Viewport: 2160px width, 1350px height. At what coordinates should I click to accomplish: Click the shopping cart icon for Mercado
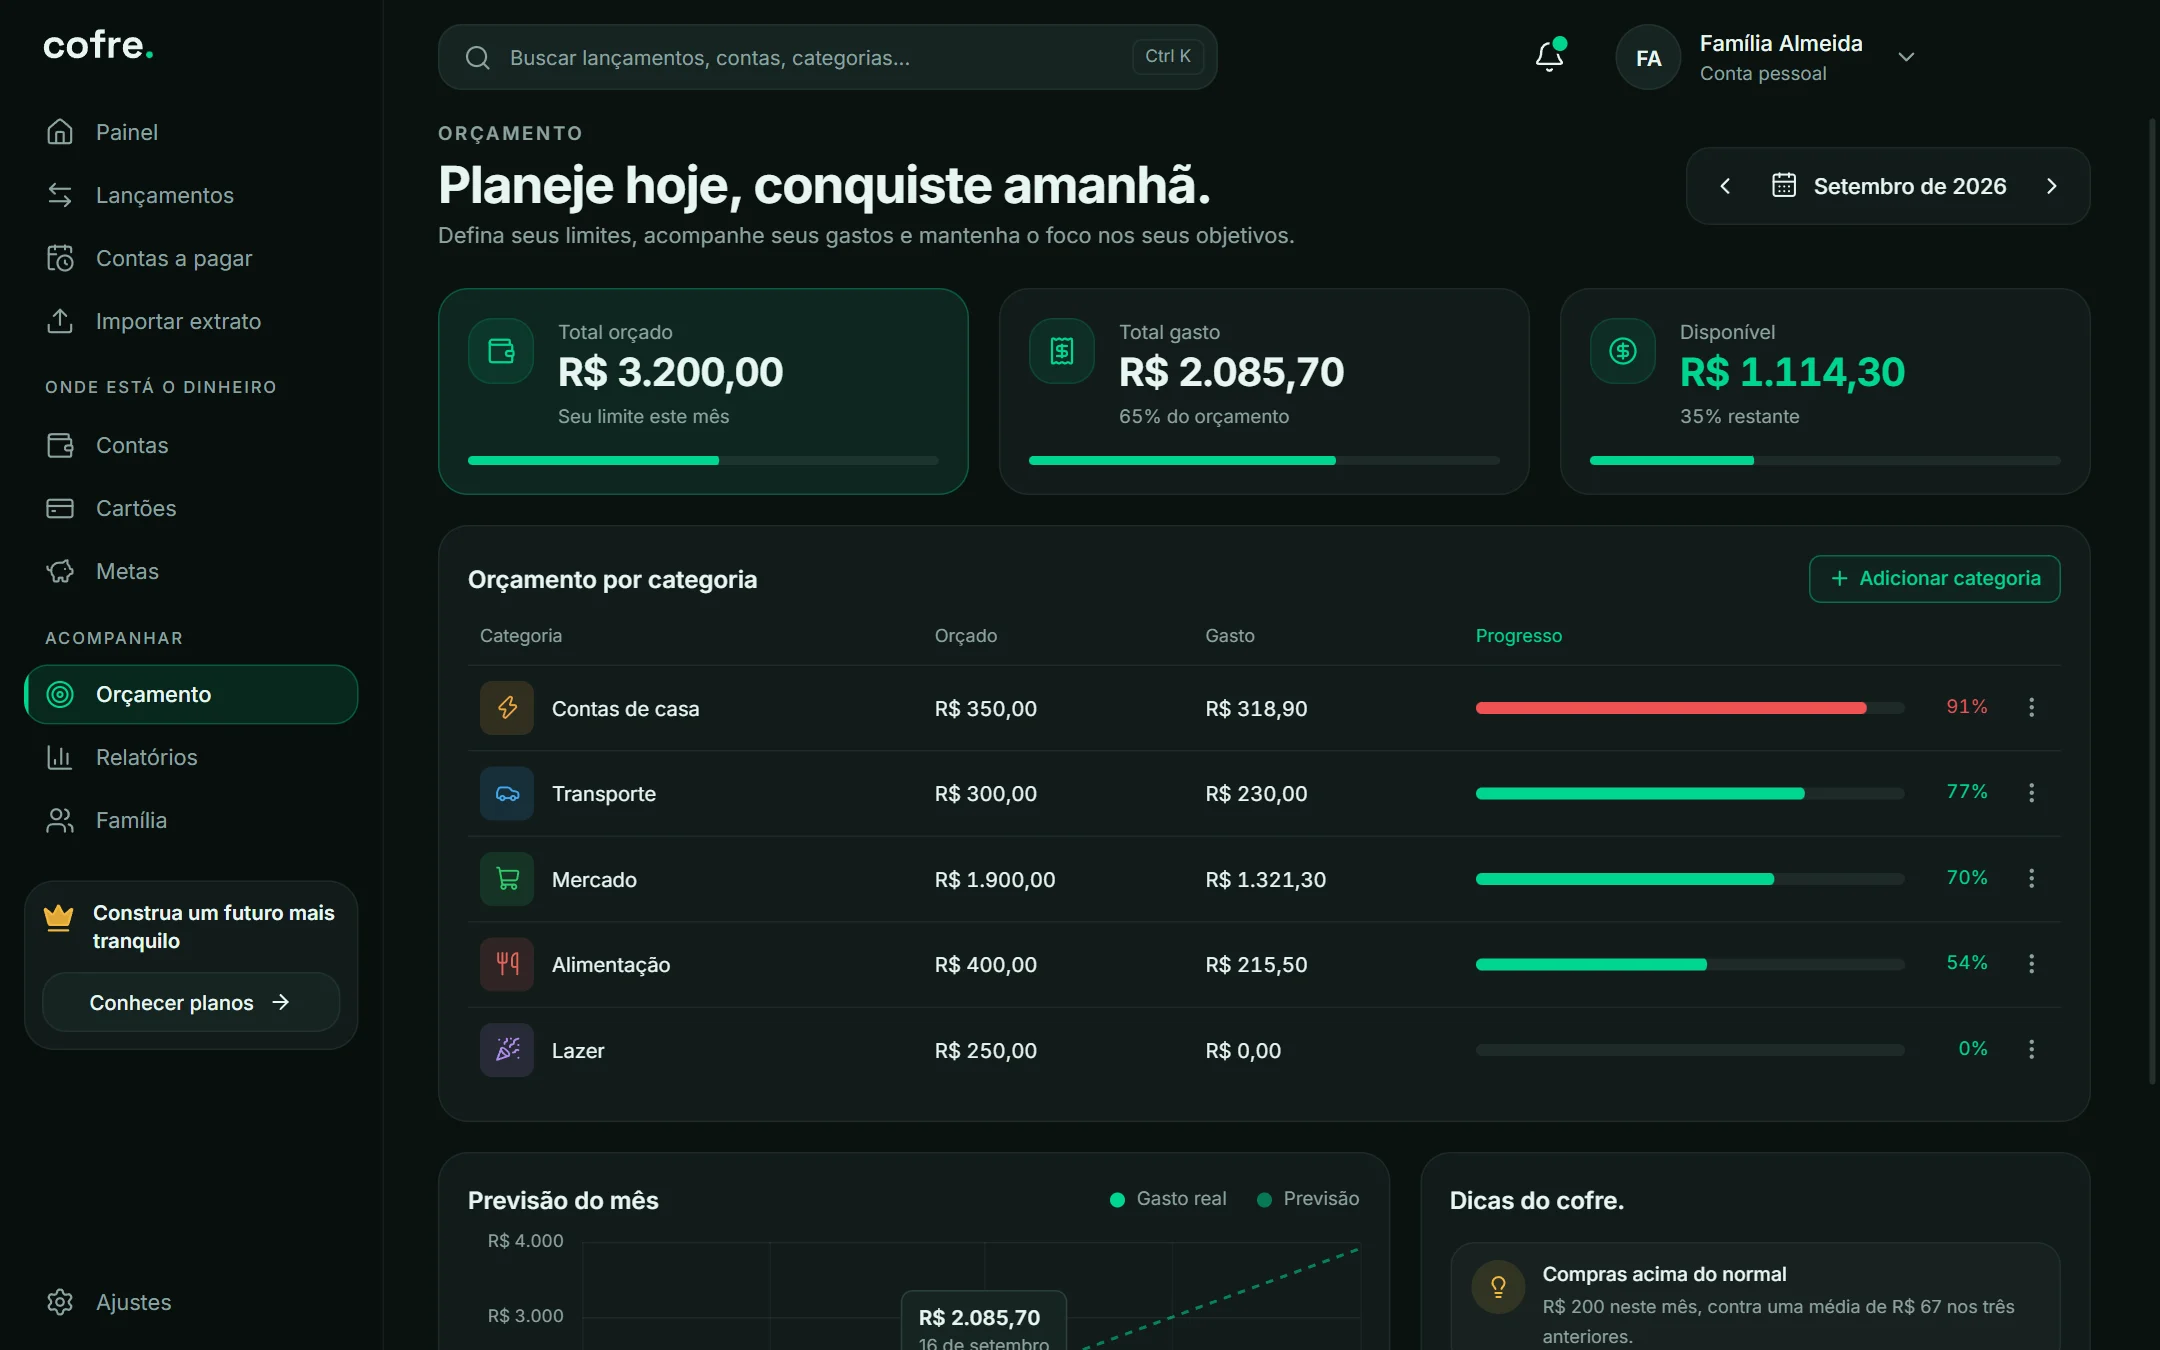(x=507, y=879)
